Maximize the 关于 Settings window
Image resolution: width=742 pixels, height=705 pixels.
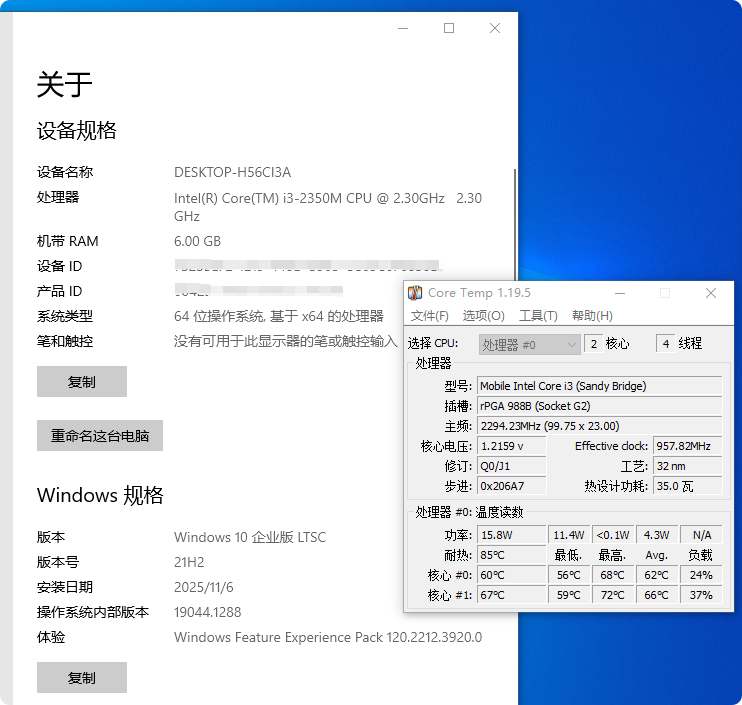click(449, 28)
